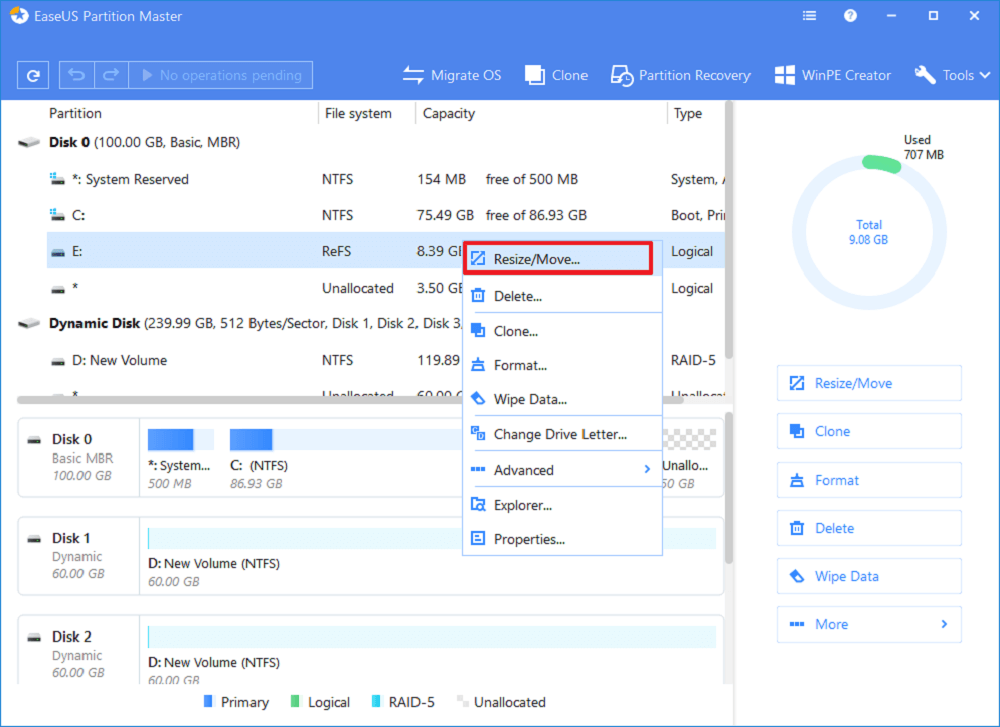
Task: Click the trash icon beside Delete... in the menu
Action: coord(478,296)
